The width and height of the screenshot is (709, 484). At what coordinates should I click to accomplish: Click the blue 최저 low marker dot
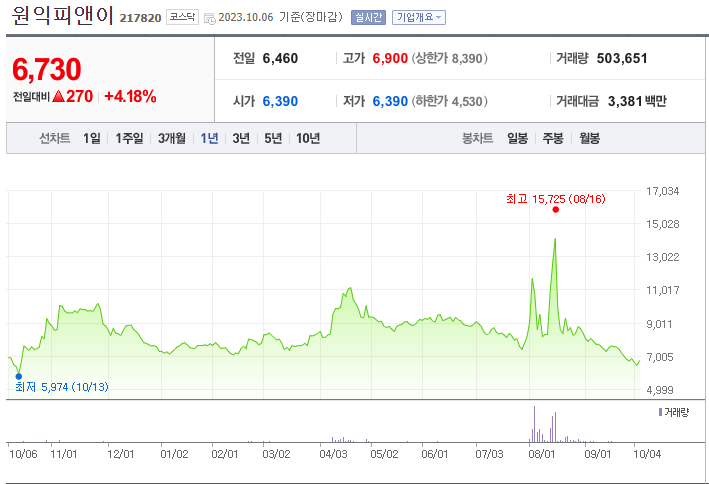(19, 376)
